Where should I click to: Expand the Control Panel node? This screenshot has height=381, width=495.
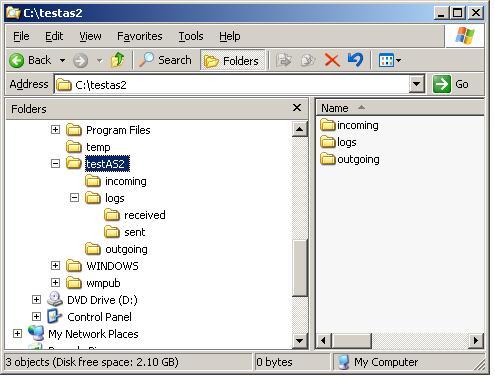pos(36,316)
